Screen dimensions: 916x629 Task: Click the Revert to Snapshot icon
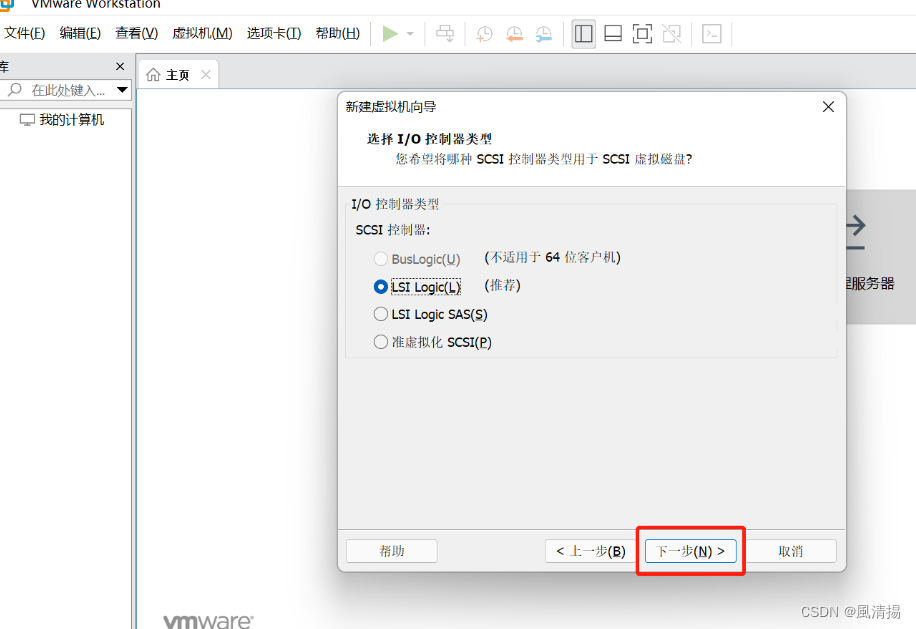514,34
